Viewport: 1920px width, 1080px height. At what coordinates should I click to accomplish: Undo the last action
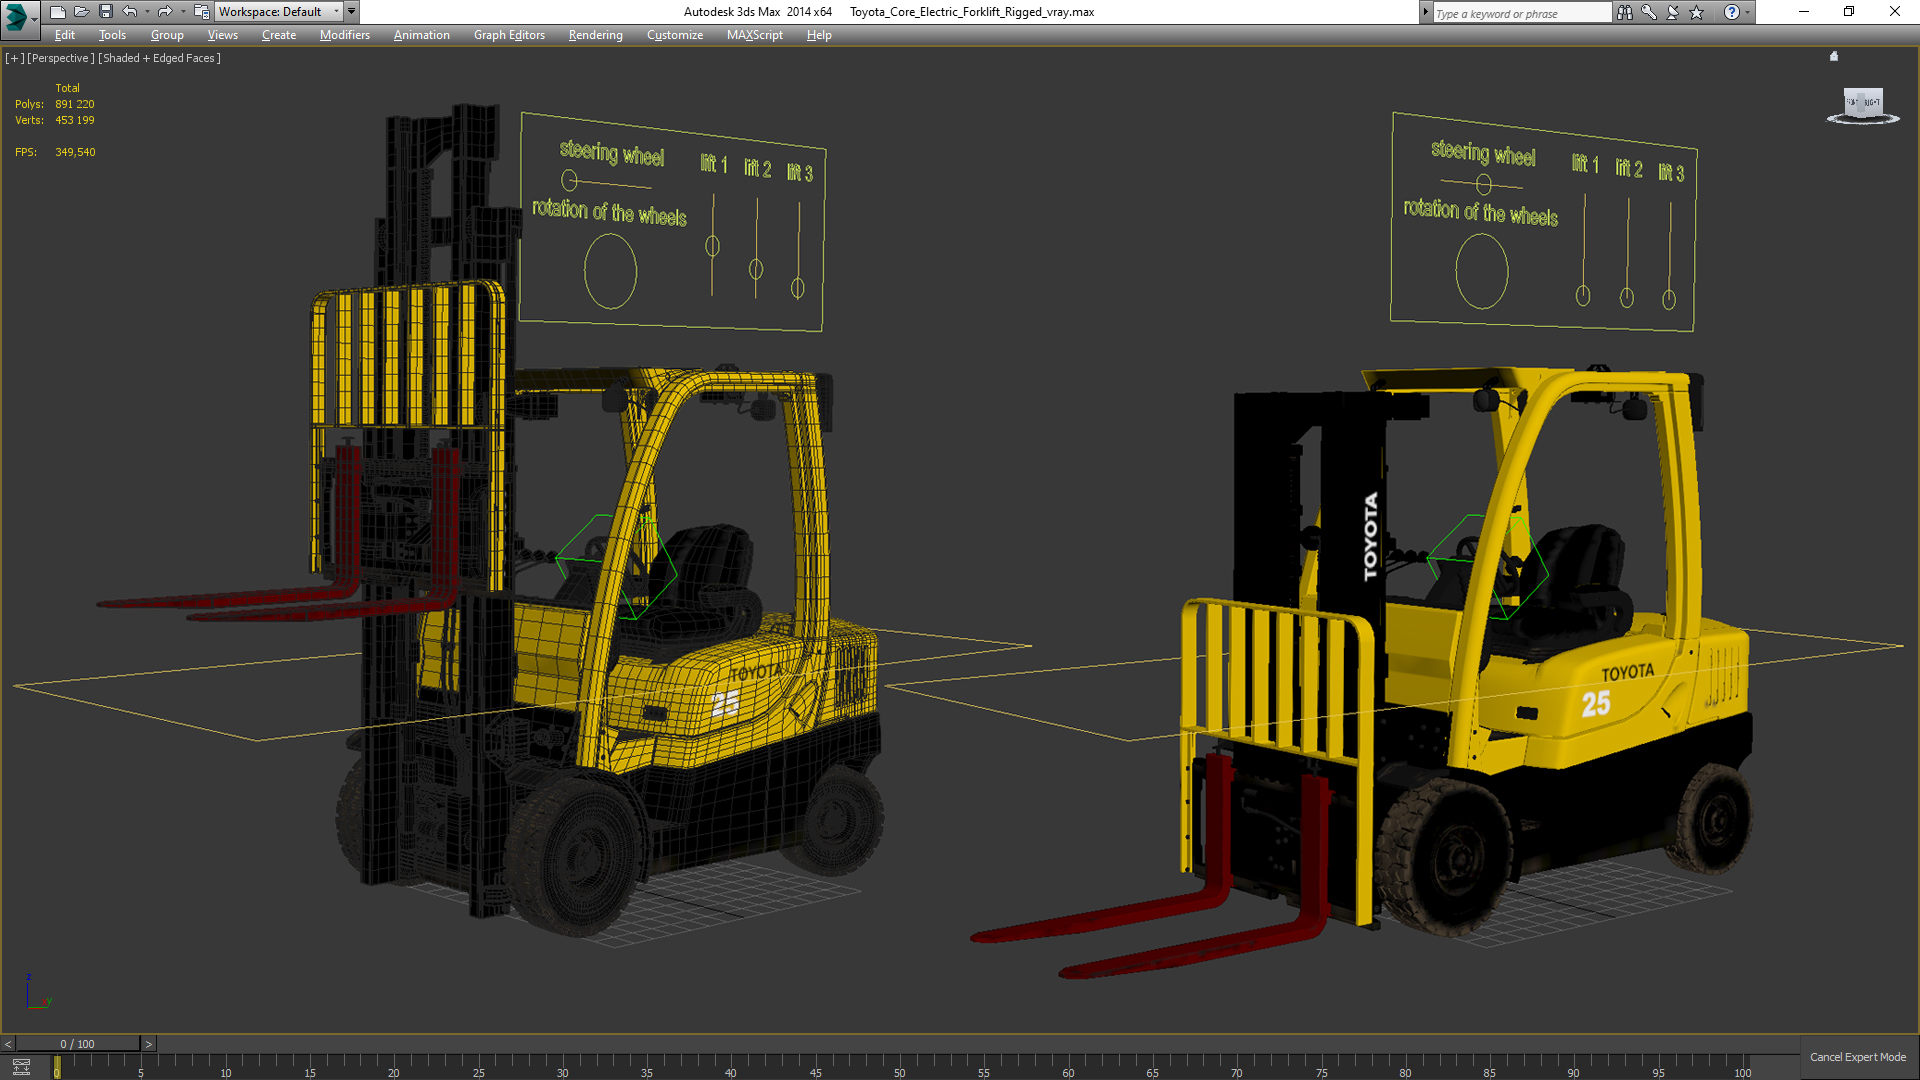(130, 12)
